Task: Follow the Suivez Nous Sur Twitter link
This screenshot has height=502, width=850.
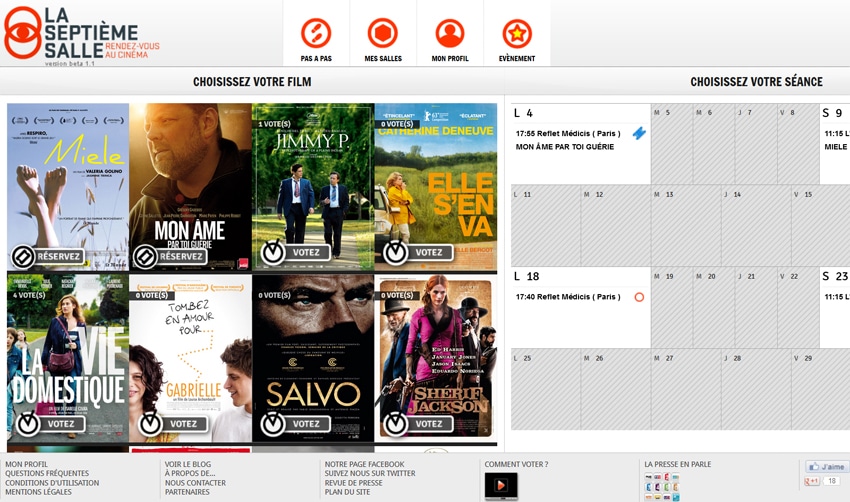Action: pos(370,474)
